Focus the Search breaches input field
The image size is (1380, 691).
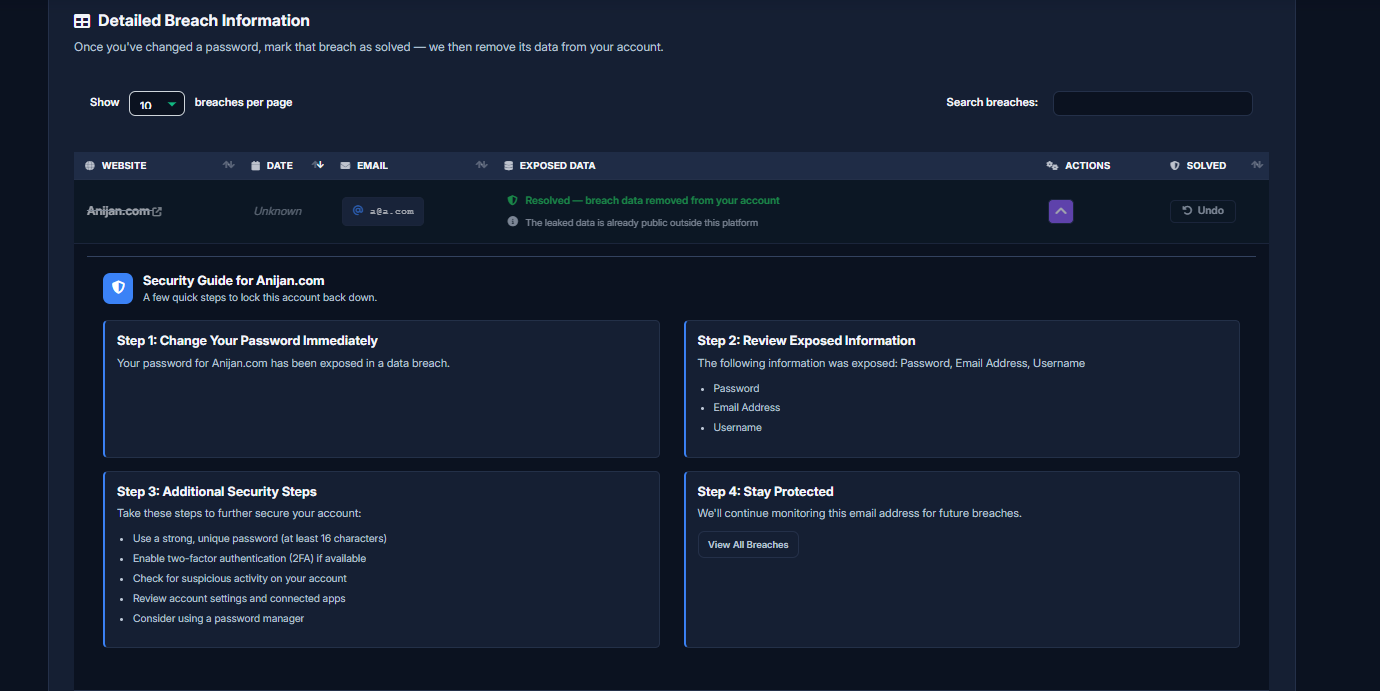[1152, 103]
